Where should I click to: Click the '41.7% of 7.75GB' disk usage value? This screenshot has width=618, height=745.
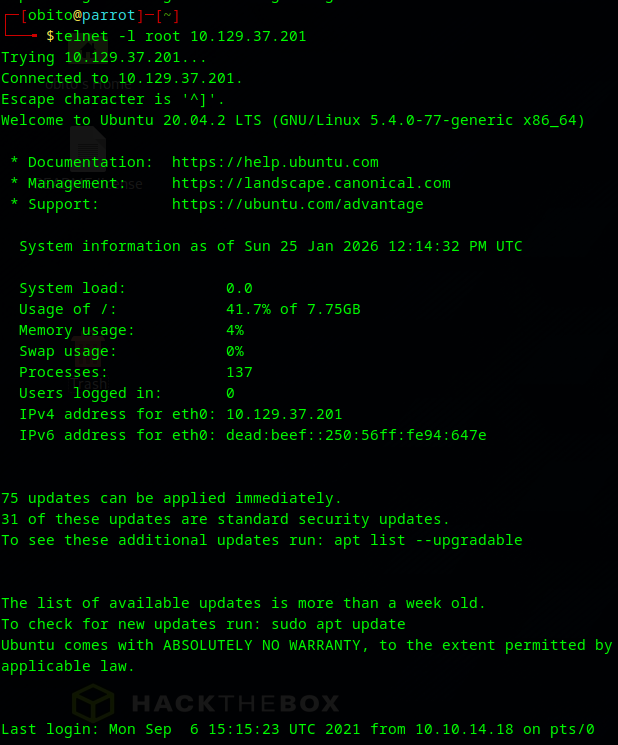293,309
